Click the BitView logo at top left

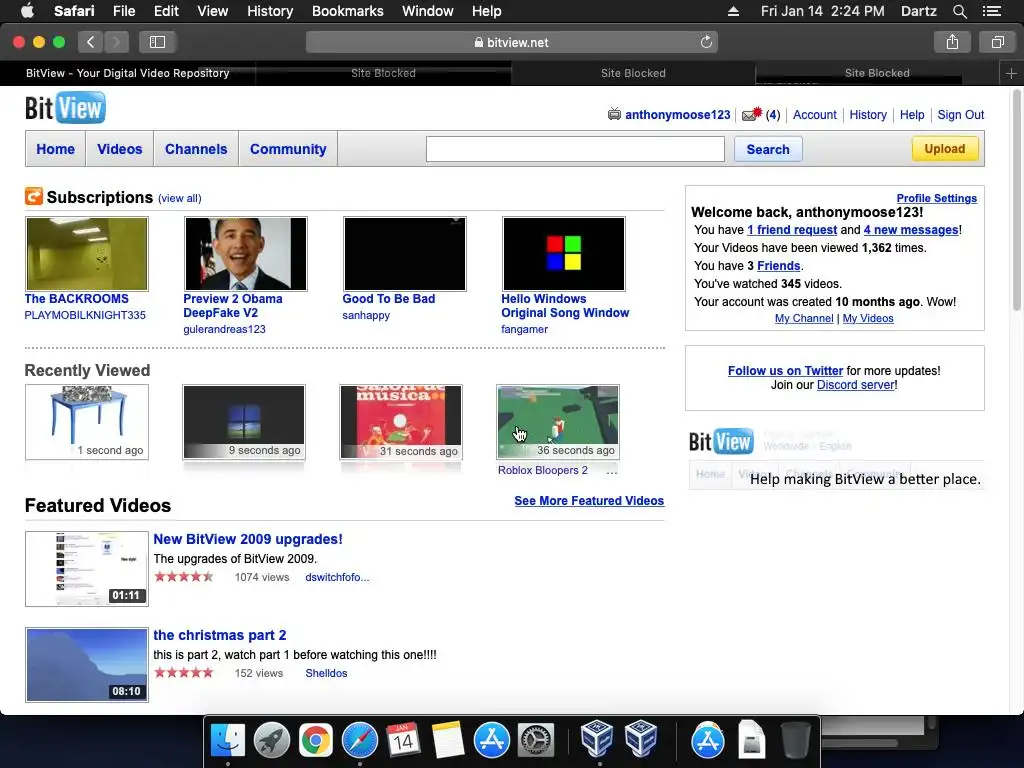65,108
